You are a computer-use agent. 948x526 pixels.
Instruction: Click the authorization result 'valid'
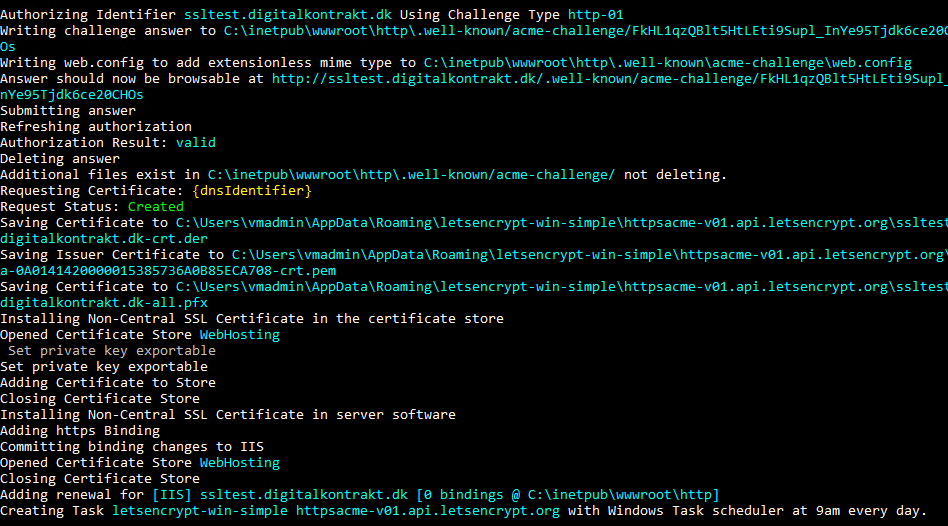point(196,143)
